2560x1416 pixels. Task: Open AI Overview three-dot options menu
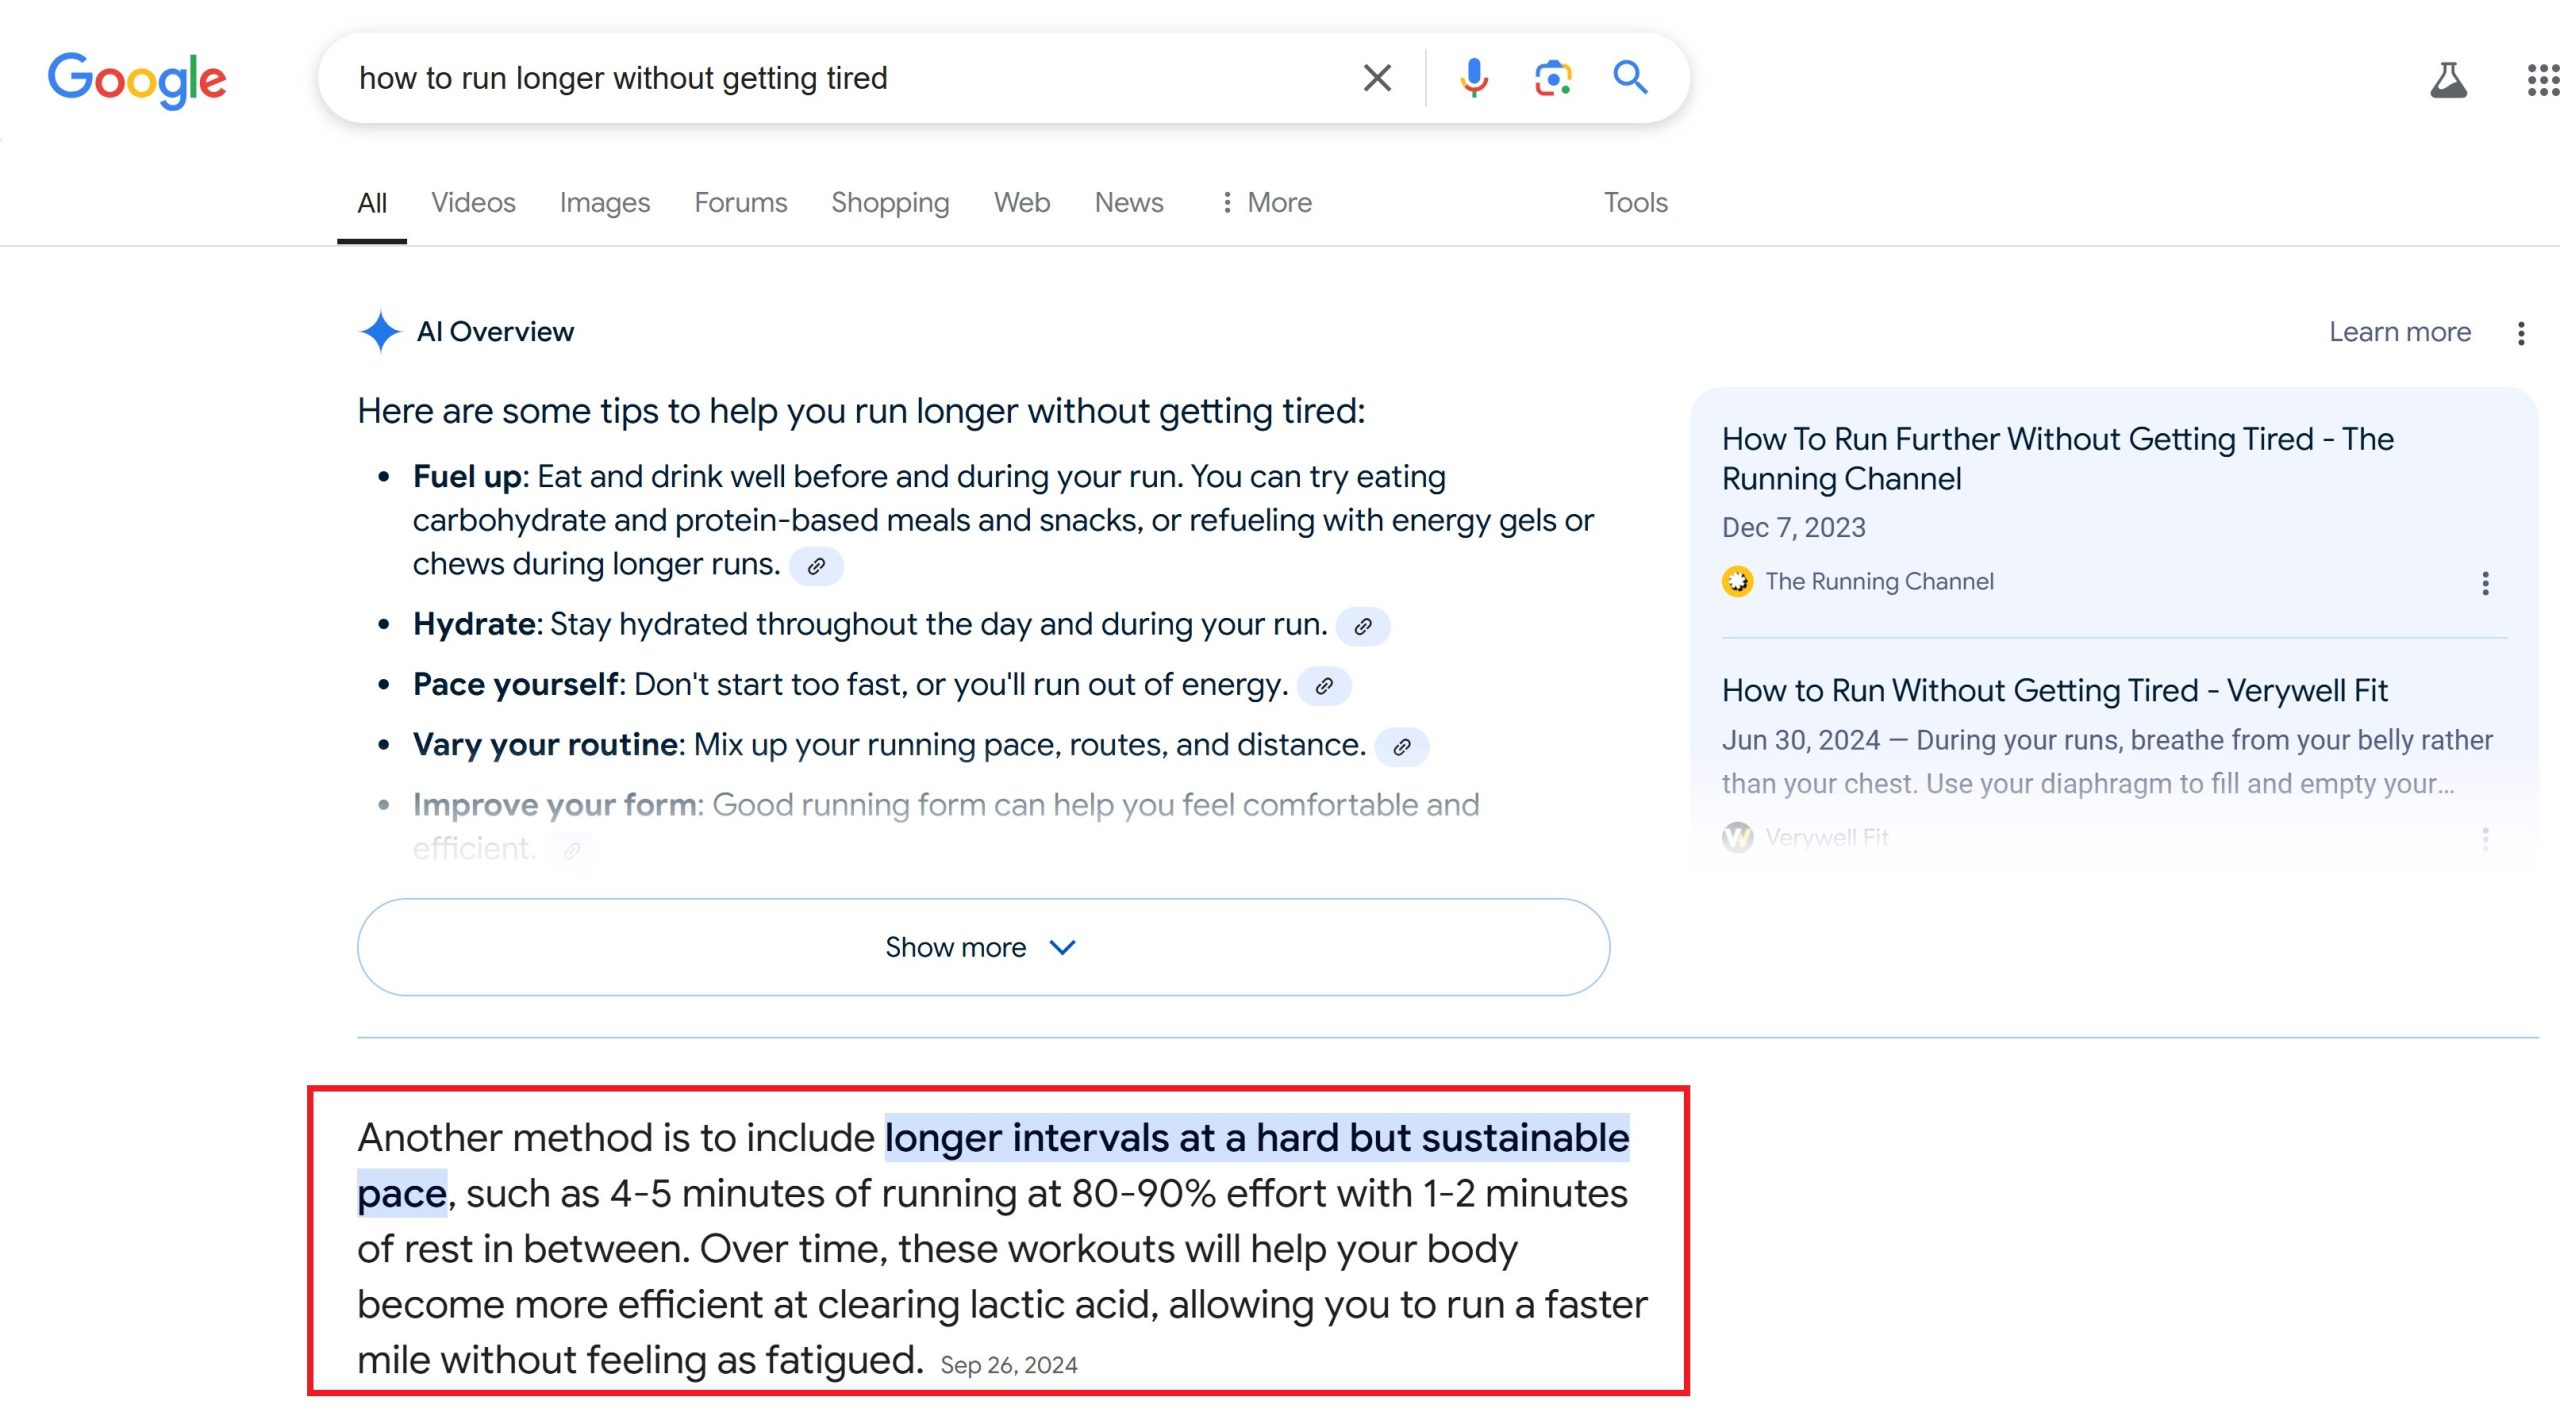pyautogui.click(x=2521, y=333)
